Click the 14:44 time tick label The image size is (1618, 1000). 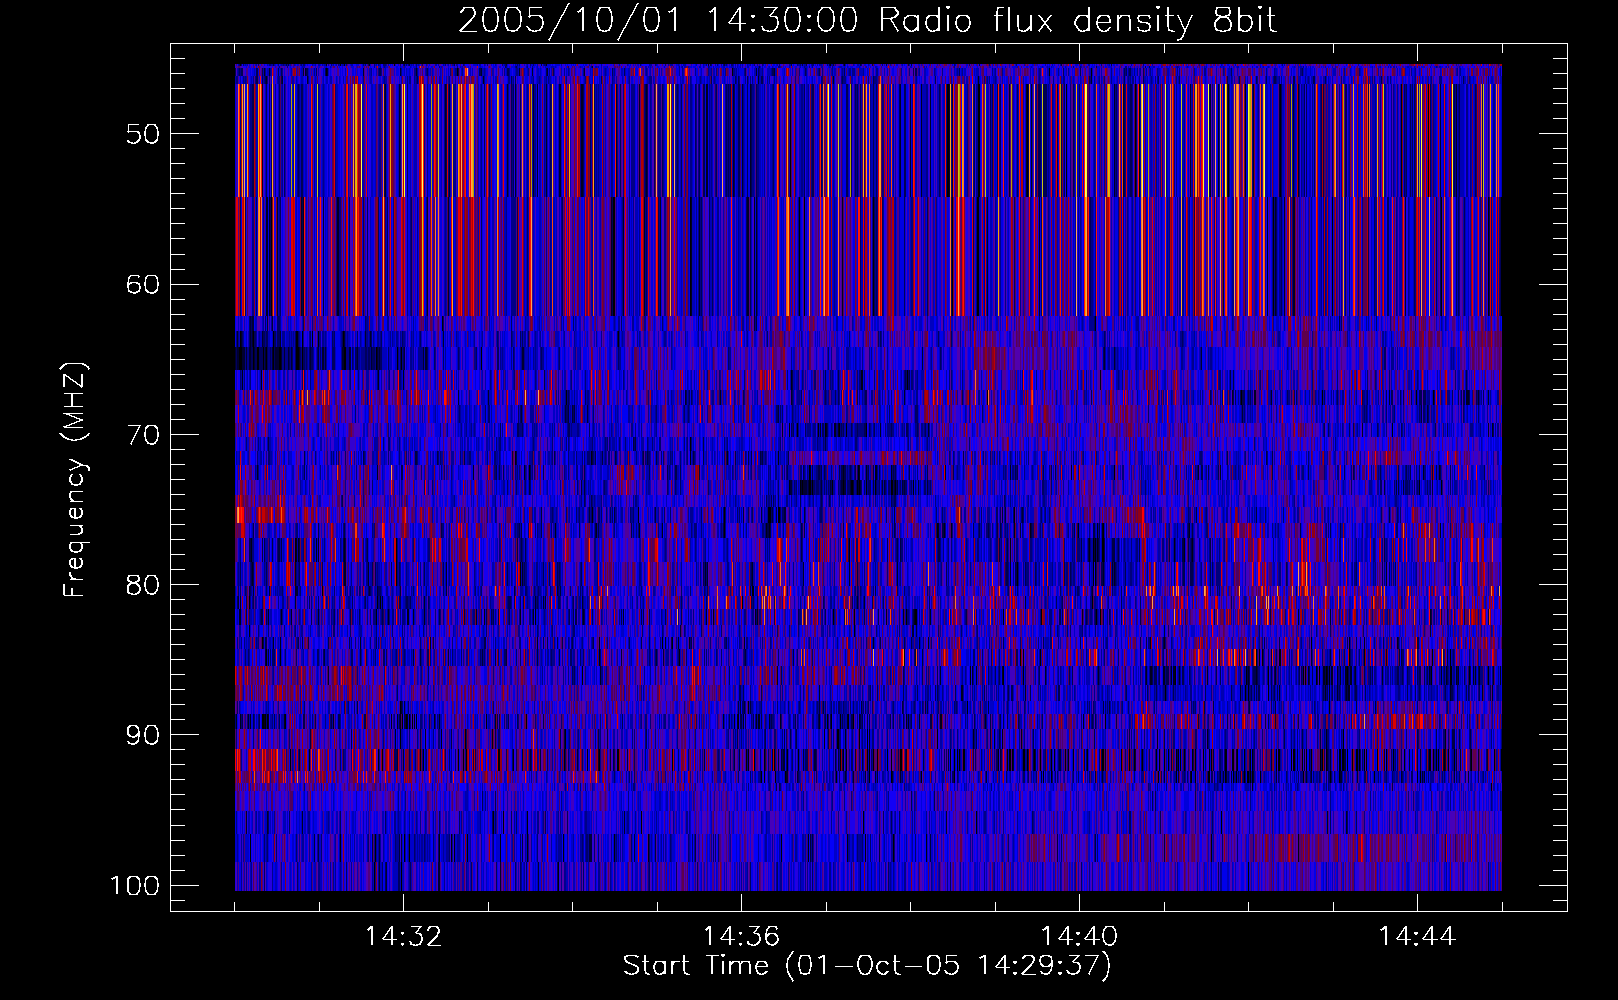(x=1417, y=937)
